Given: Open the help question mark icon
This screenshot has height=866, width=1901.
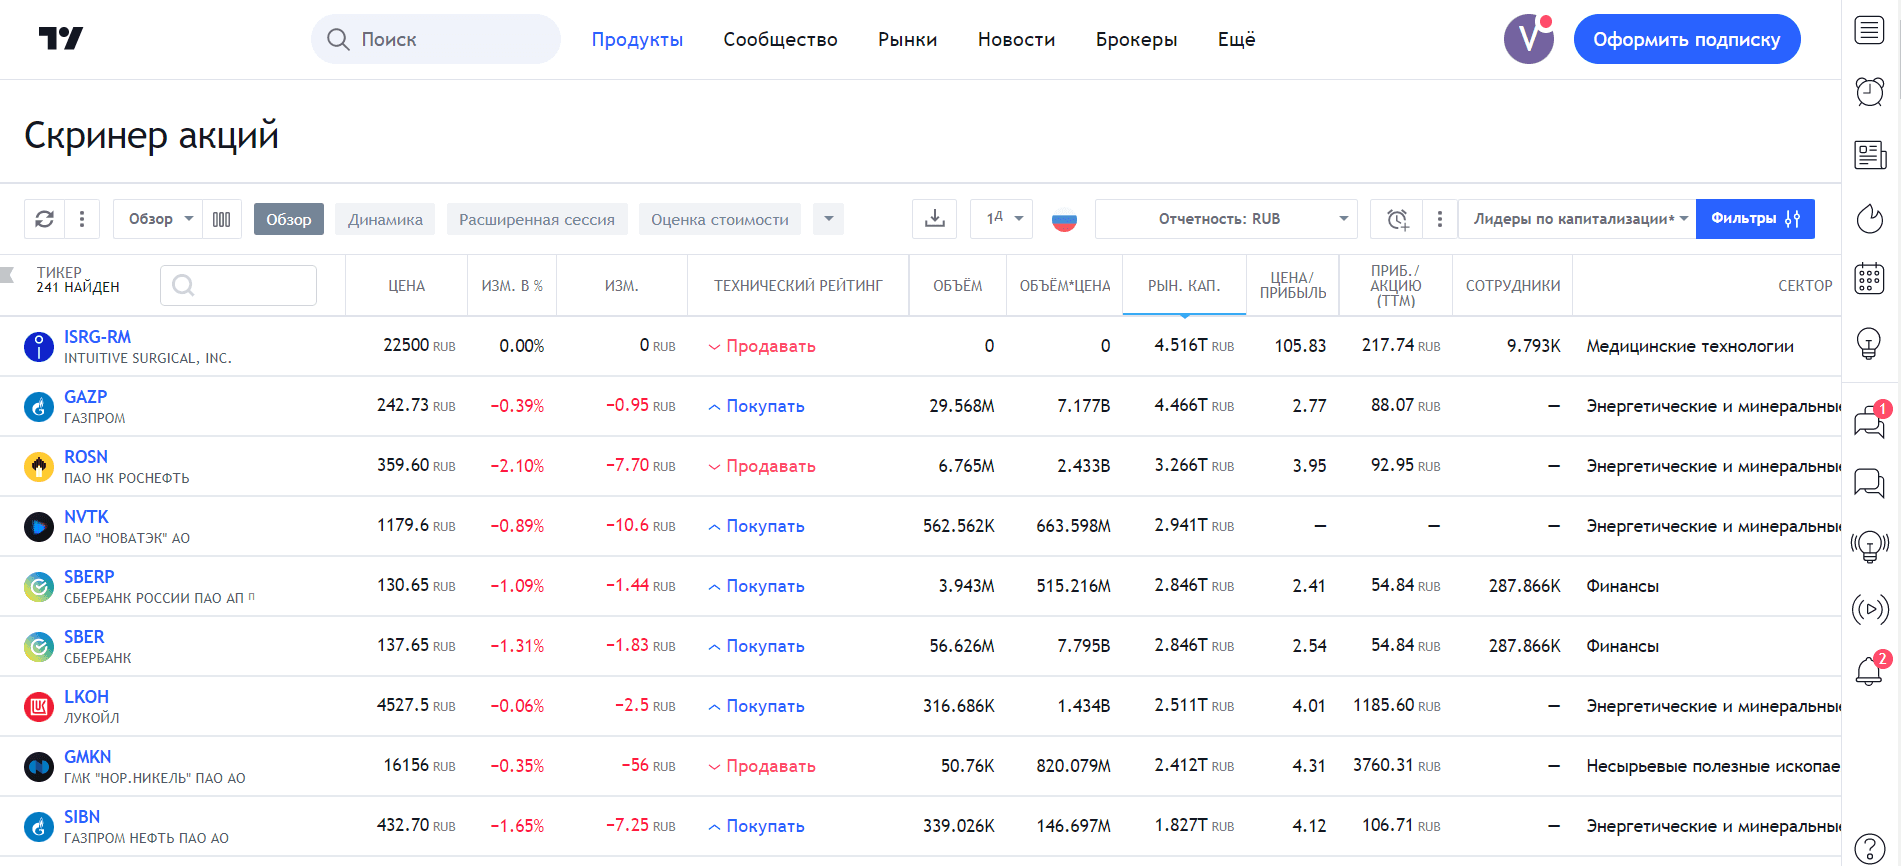Looking at the screenshot, I should [x=1869, y=848].
